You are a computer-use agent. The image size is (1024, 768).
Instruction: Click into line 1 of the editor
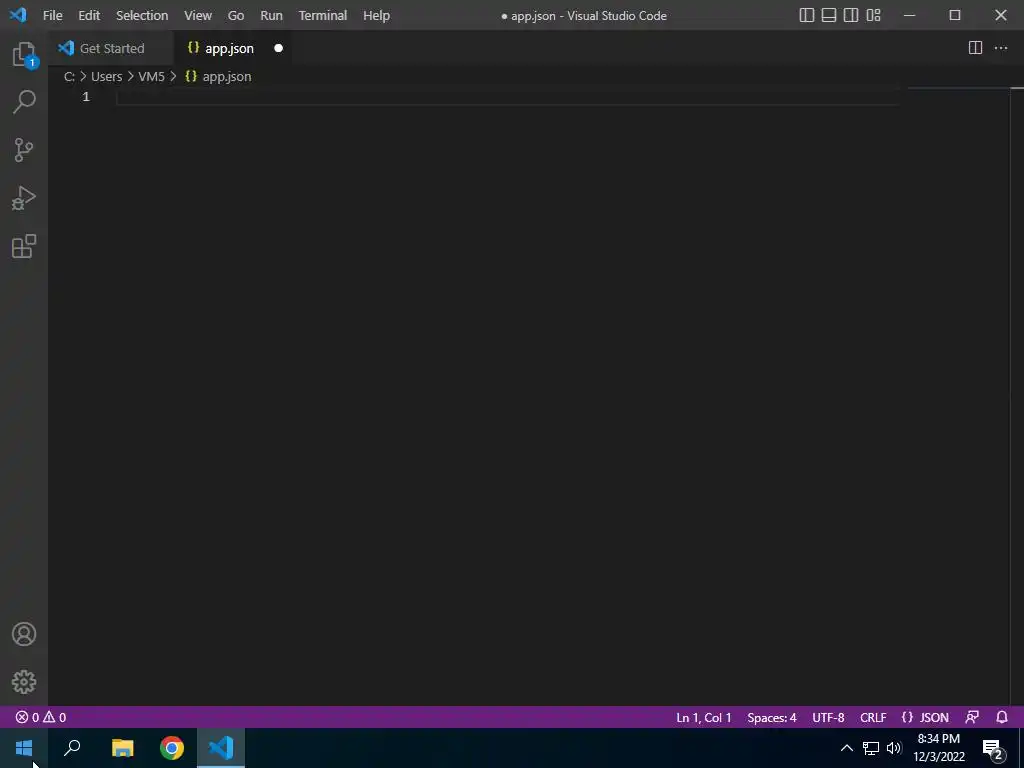508,97
